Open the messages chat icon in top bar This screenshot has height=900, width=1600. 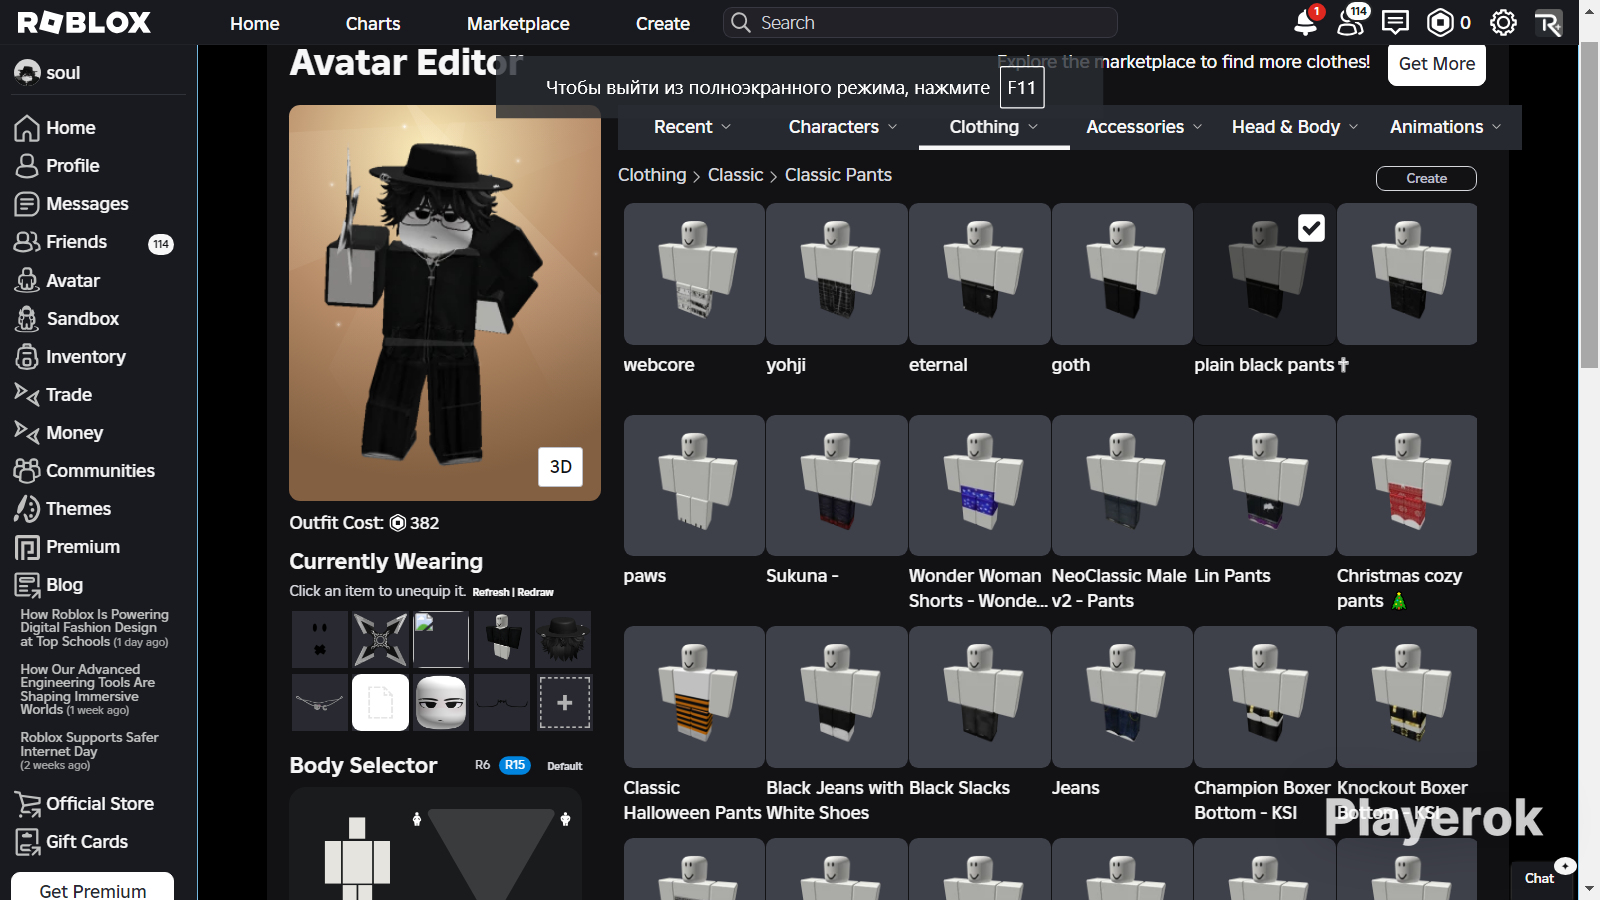point(1396,22)
